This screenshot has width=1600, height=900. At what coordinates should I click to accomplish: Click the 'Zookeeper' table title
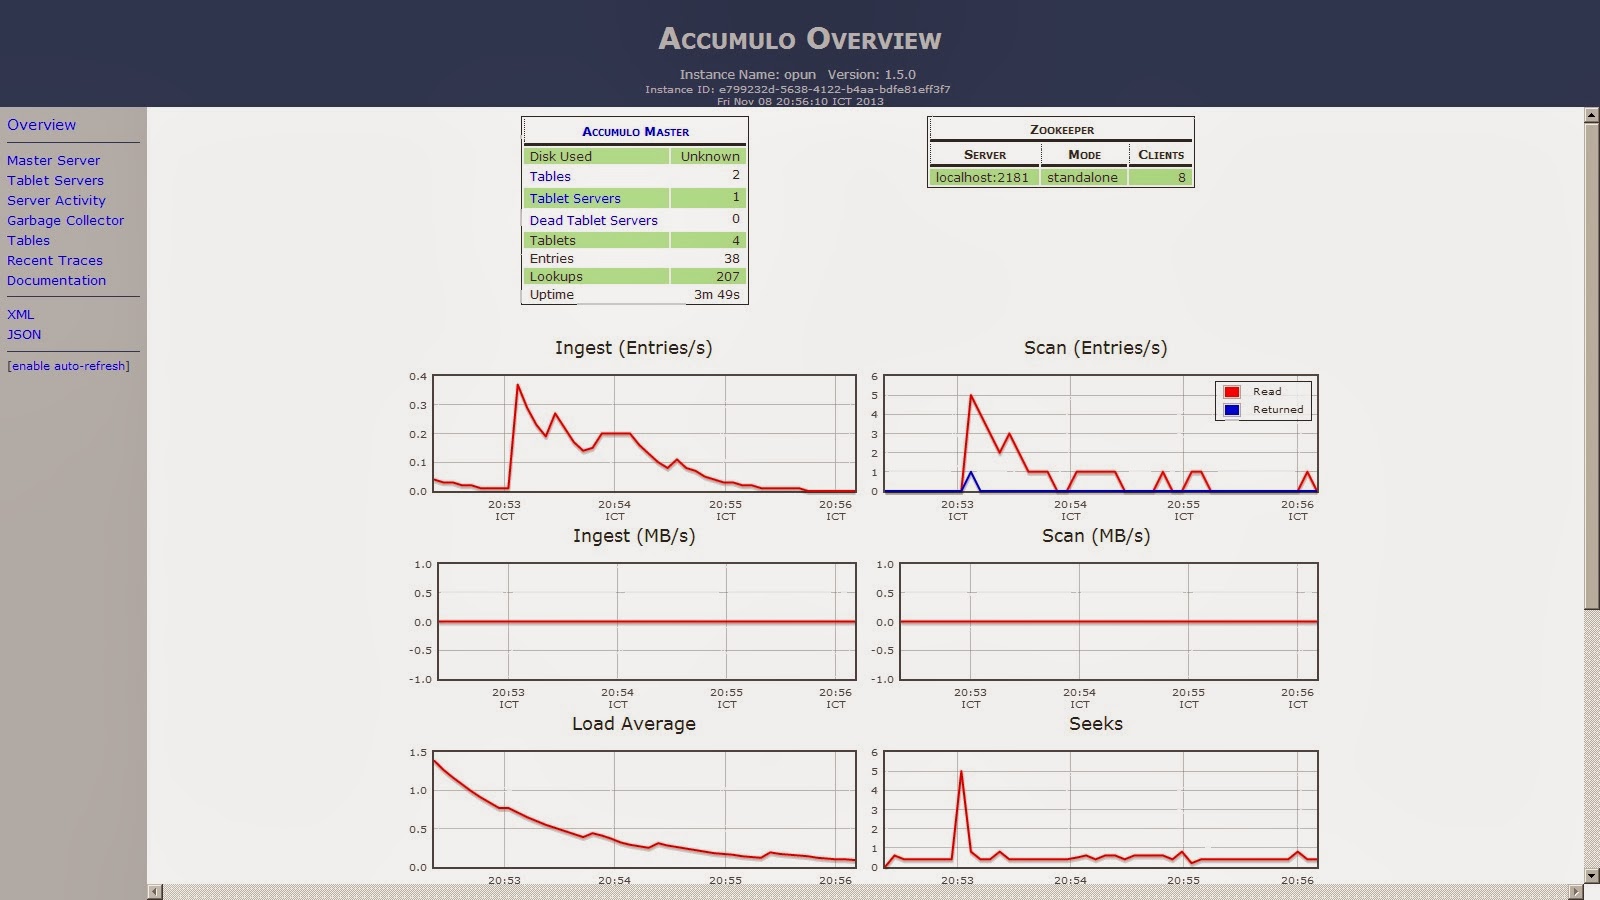click(x=1062, y=130)
